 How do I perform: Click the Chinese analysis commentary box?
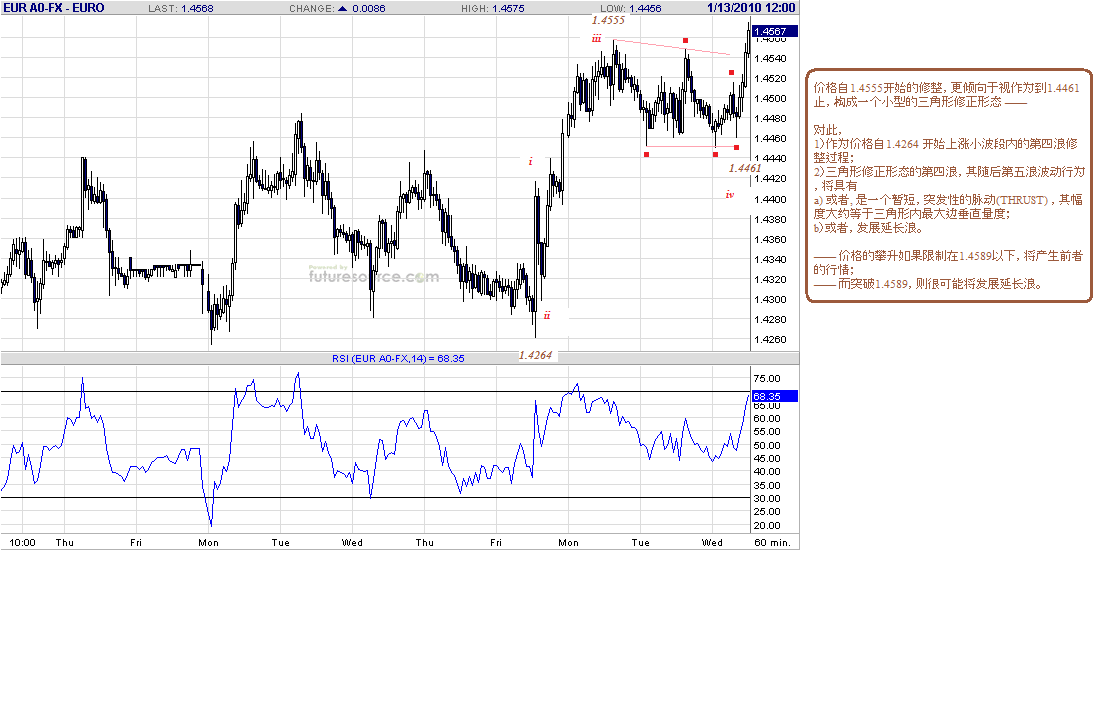point(949,186)
